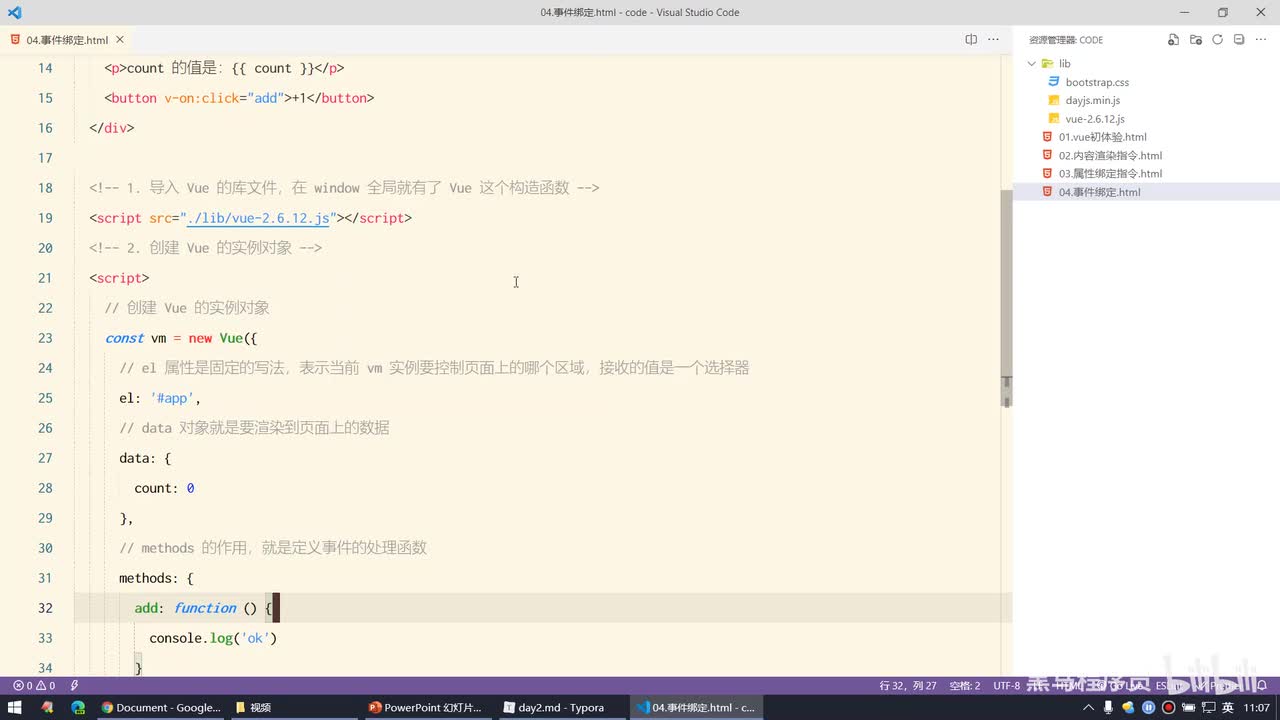Viewport: 1280px width, 720px height.
Task: Click the VS Code taskbar item
Action: 696,707
